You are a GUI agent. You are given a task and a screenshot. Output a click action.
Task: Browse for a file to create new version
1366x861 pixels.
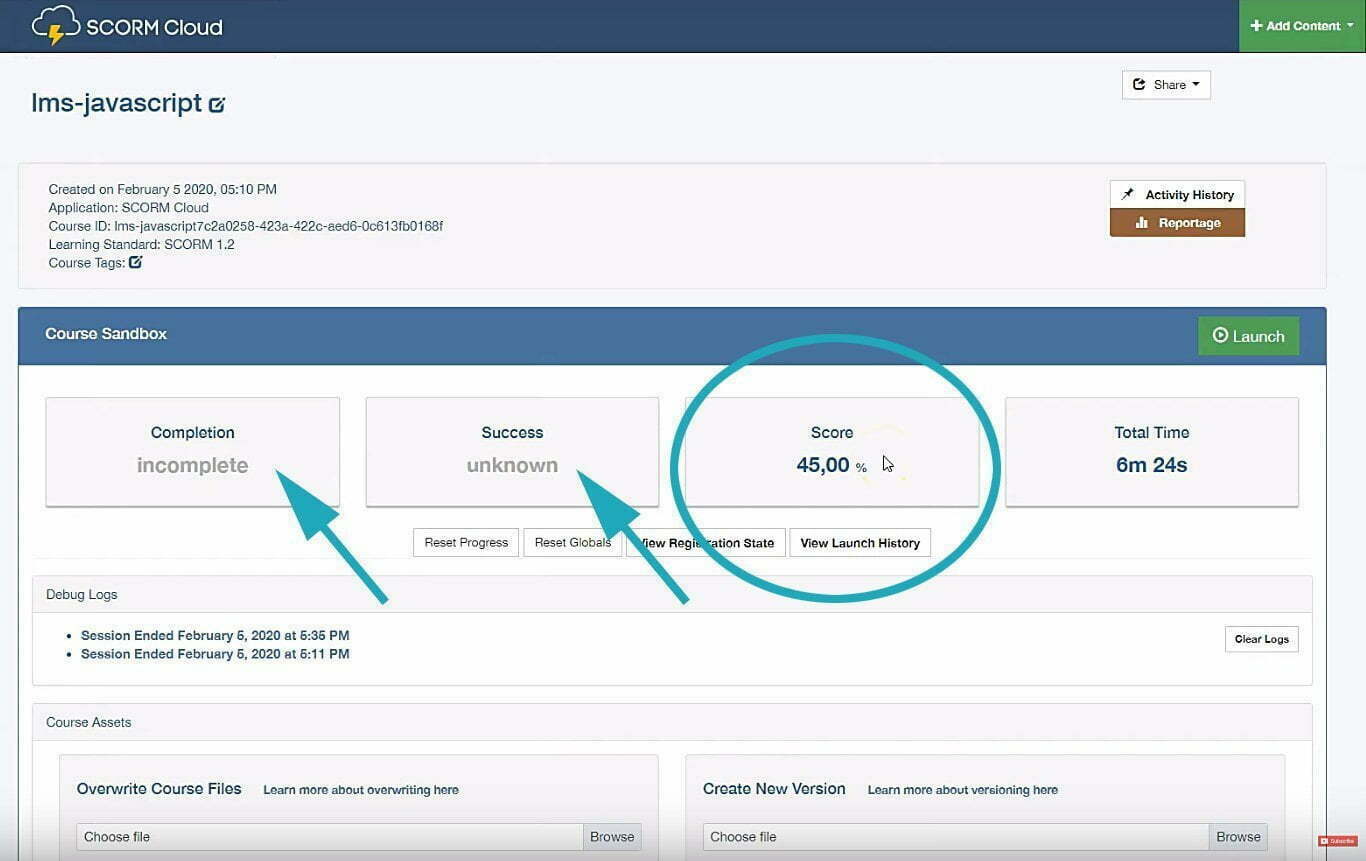[x=1238, y=837]
